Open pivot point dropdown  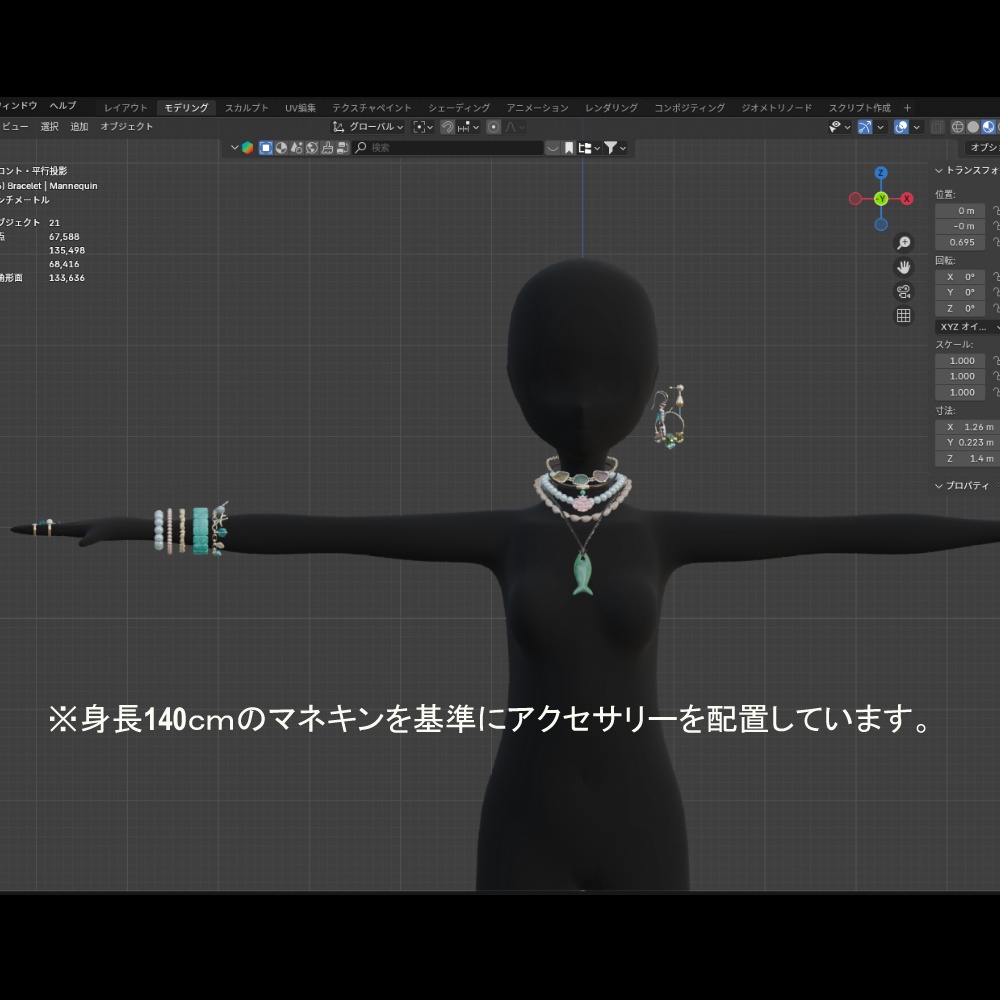pos(423,127)
